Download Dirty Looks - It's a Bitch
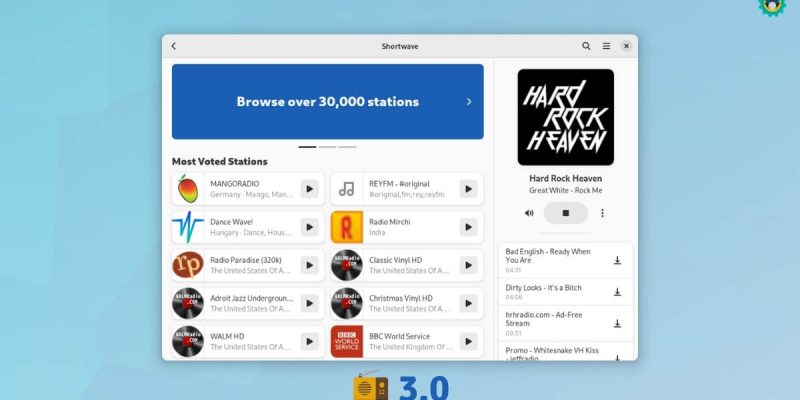800x400 pixels. pyautogui.click(x=617, y=292)
